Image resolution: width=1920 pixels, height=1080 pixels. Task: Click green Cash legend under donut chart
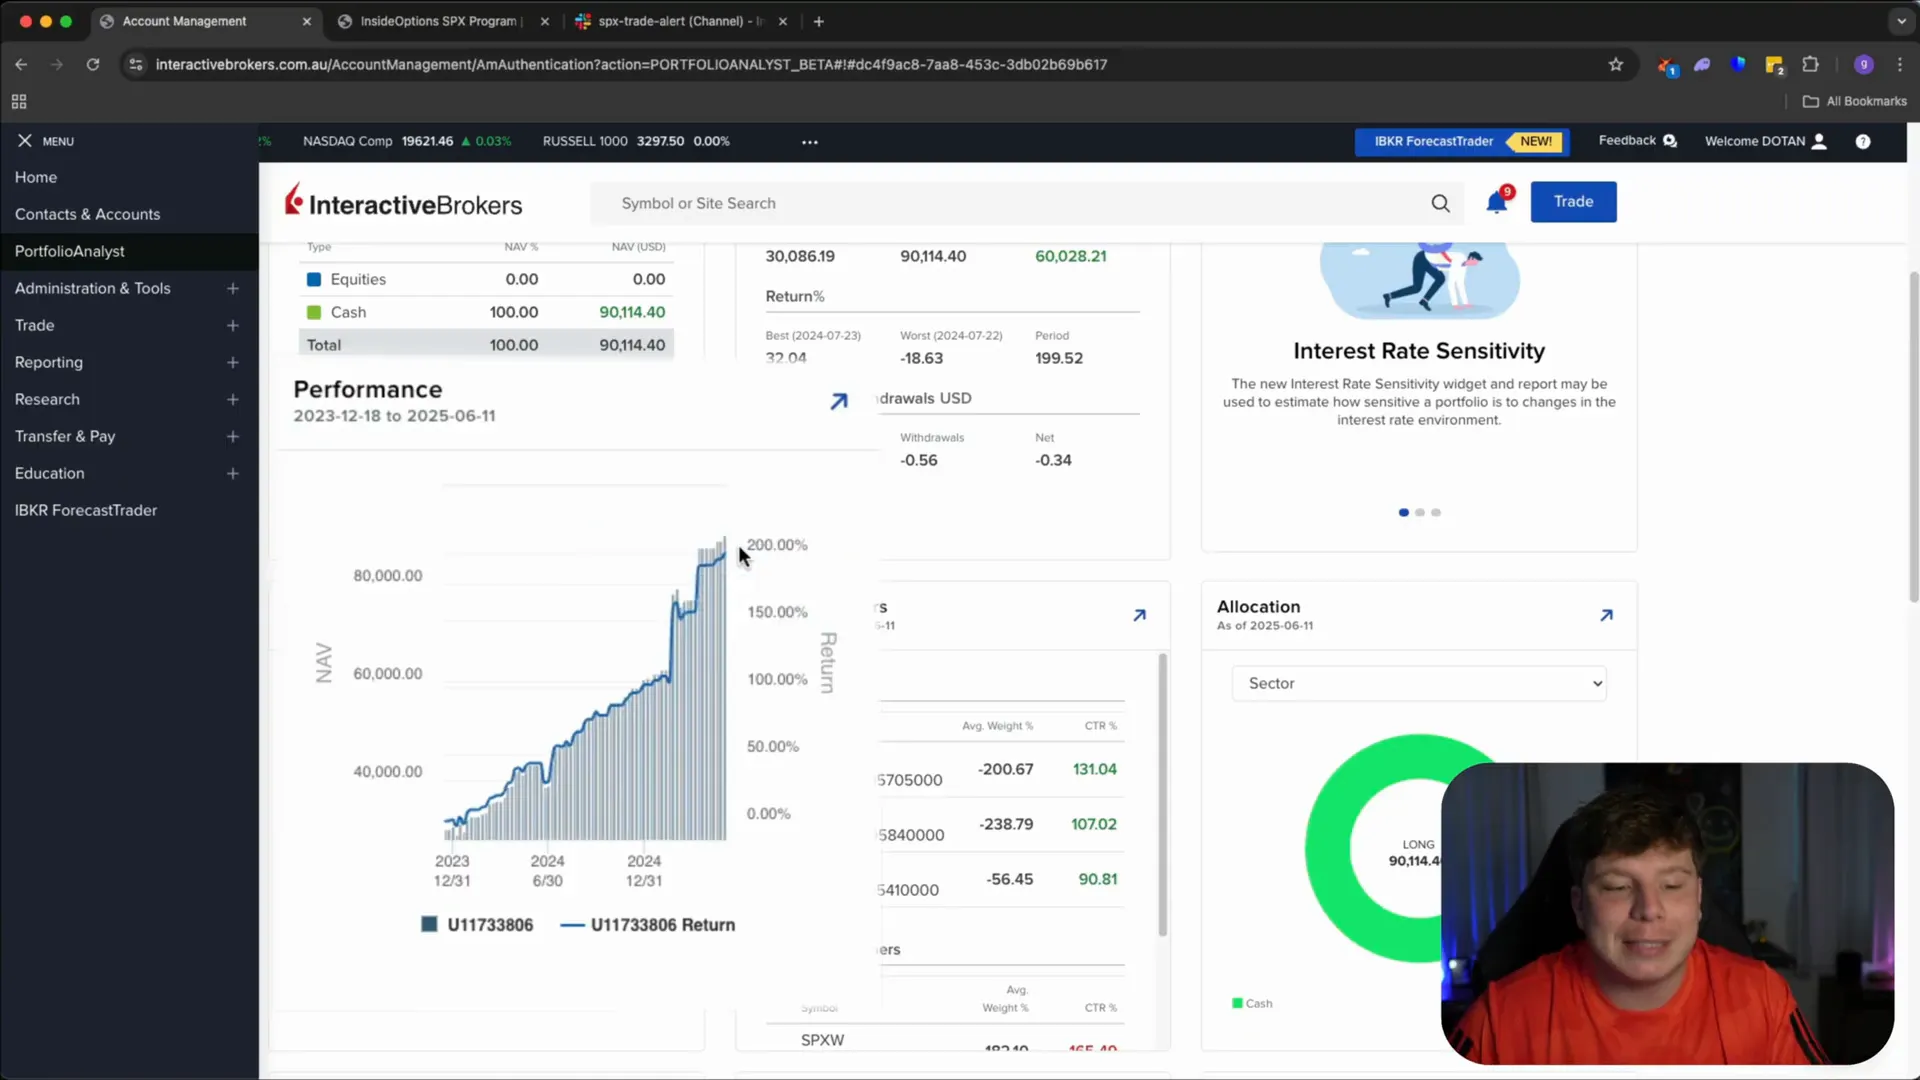tap(1252, 1003)
